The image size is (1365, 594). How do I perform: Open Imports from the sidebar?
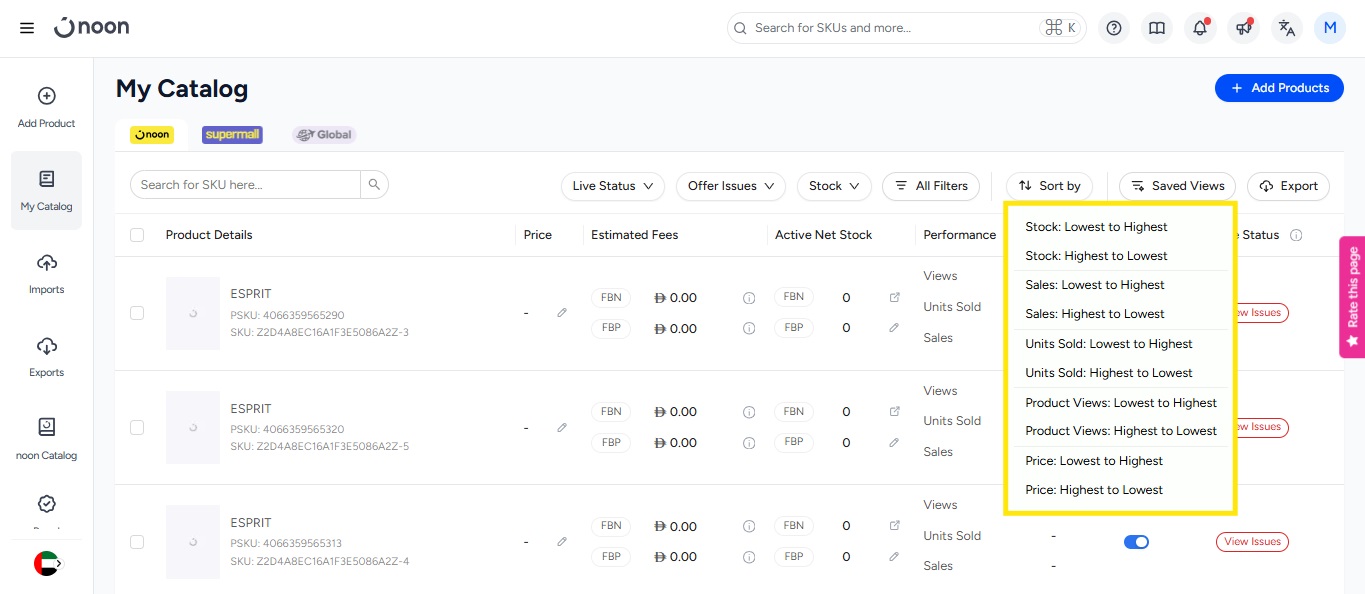point(46,273)
